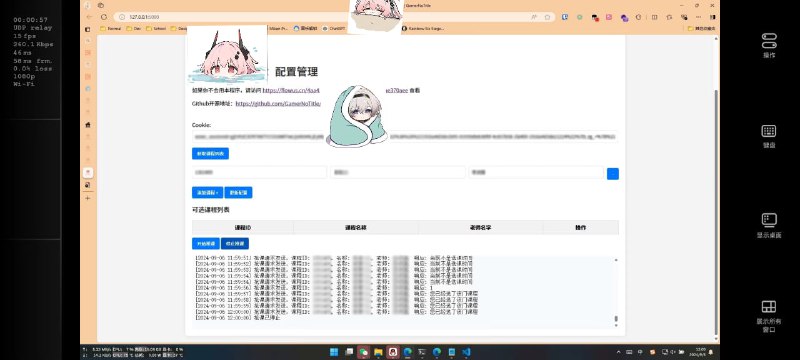This screenshot has width=800, height=360.
Task: Open the Dev bookmarks folder
Action: [134, 29]
